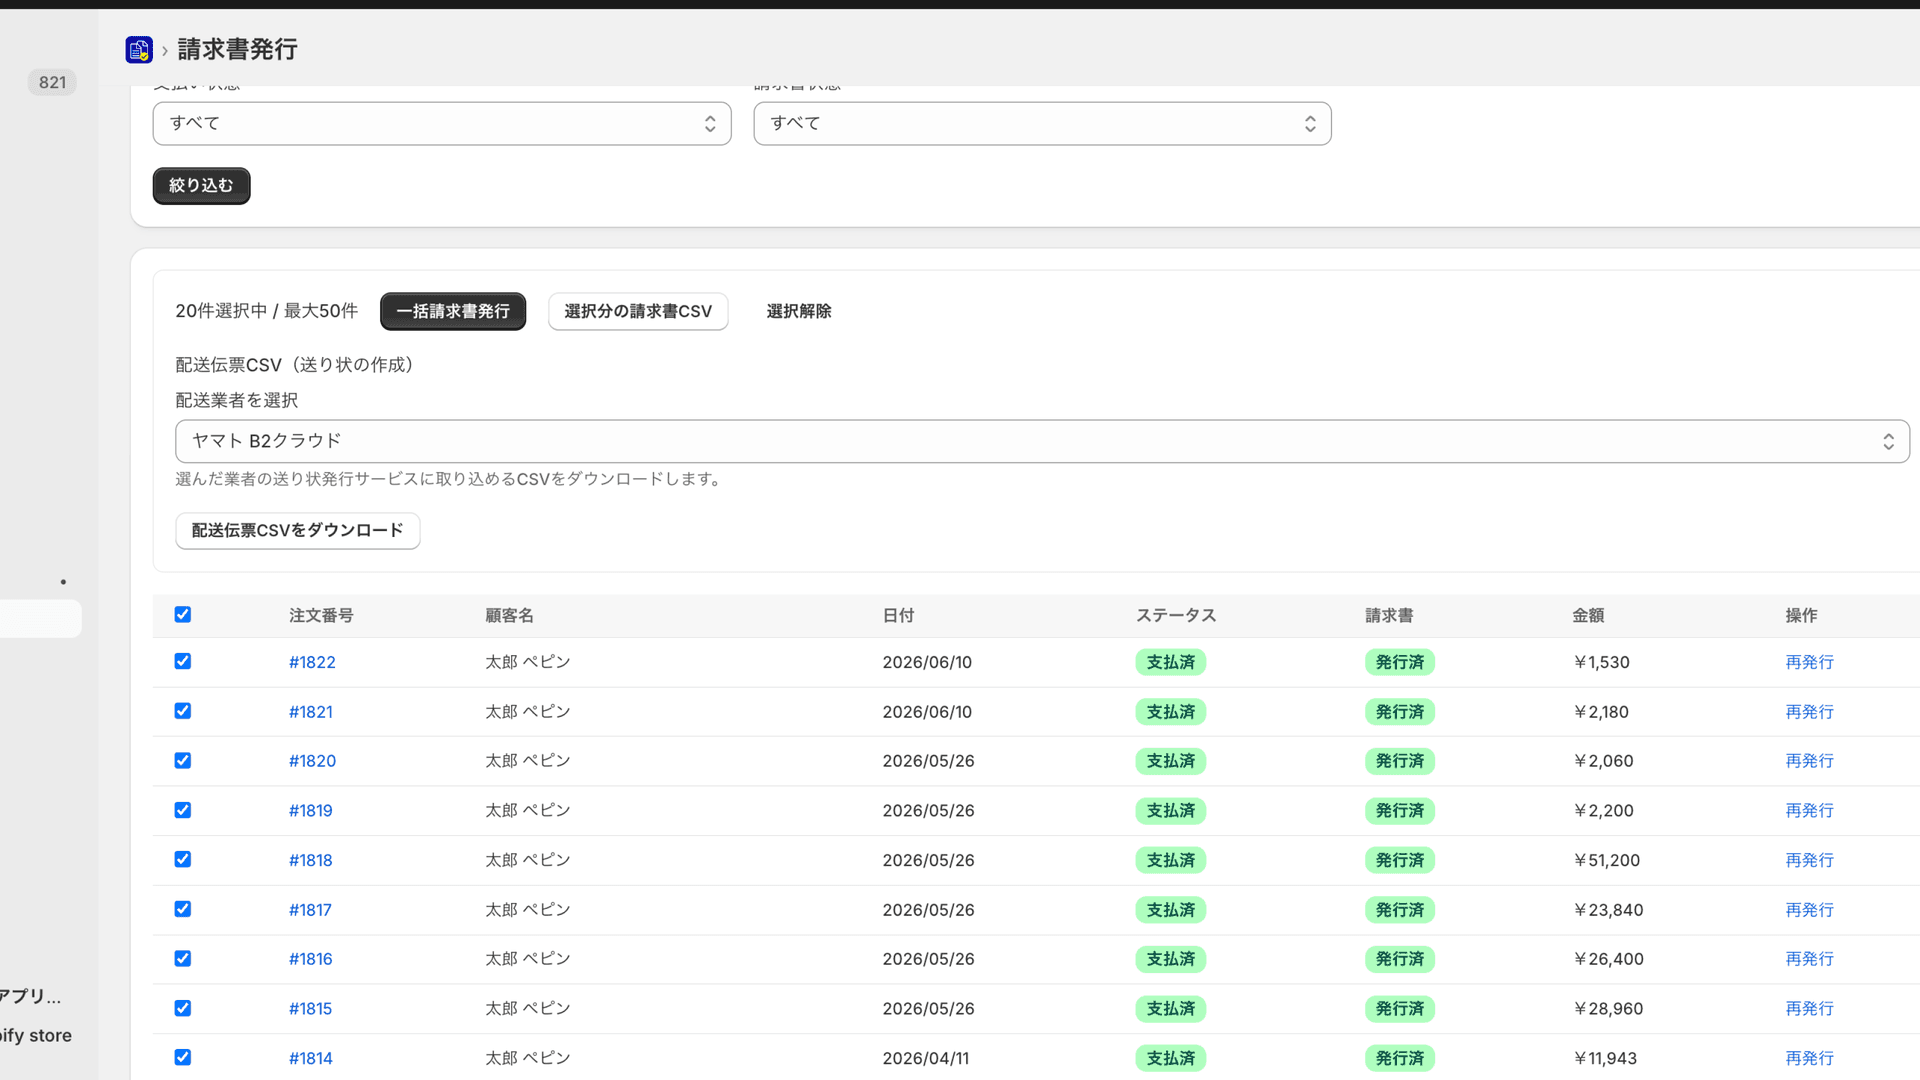This screenshot has height=1080, width=1920.
Task: Click the 金額 column header
Action: (x=1588, y=616)
